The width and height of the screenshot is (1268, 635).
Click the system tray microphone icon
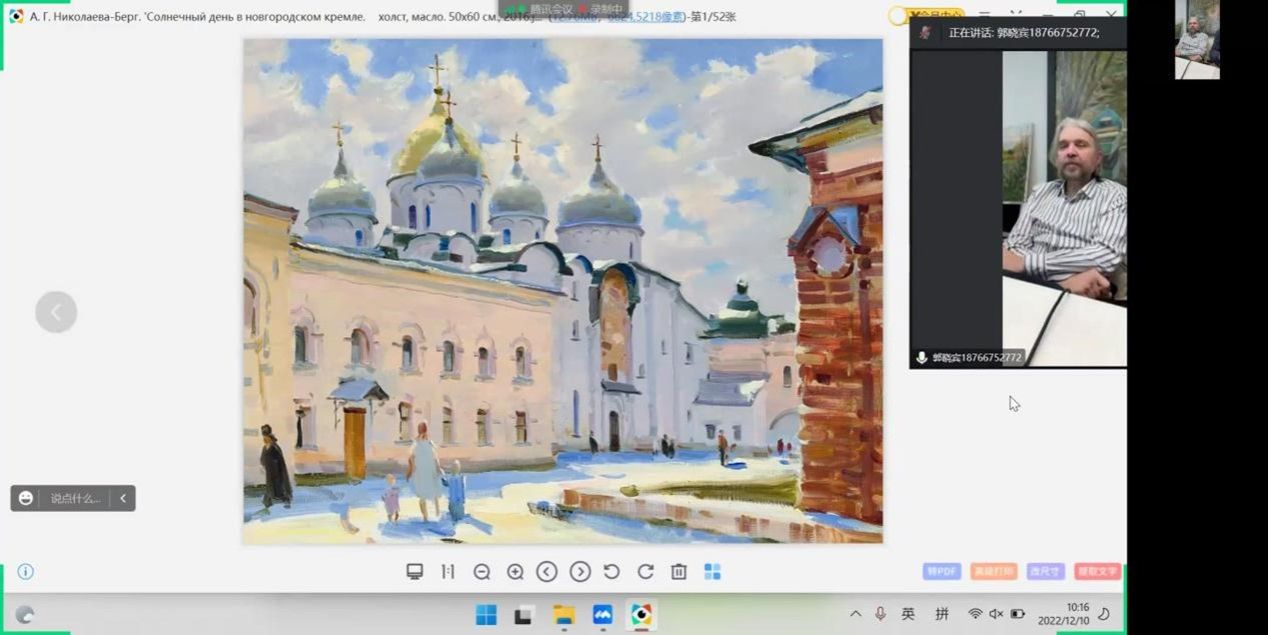[x=881, y=614]
